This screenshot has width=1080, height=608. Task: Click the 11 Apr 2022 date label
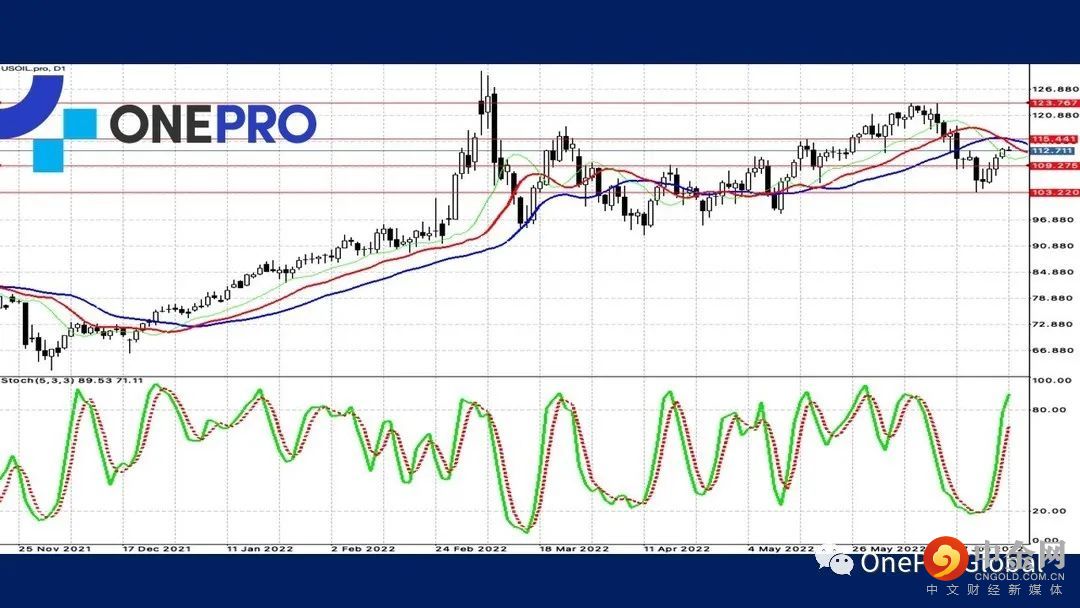676,549
